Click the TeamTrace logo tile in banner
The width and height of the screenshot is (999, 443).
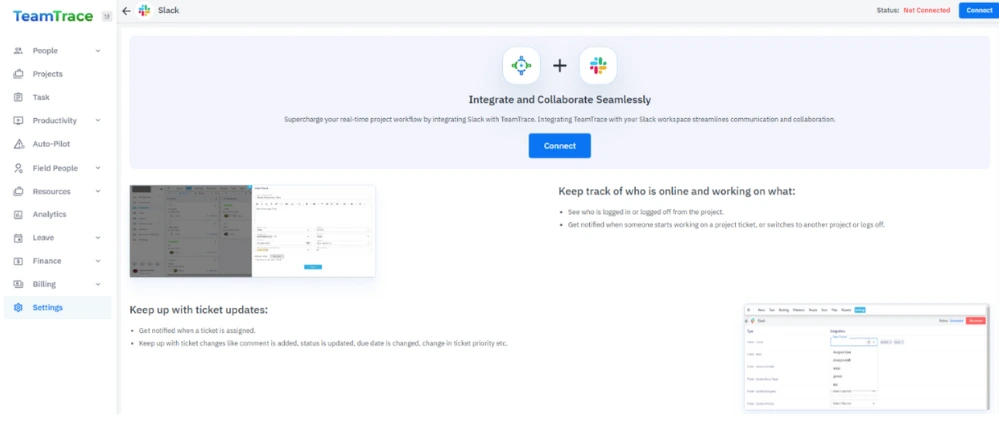pos(521,66)
